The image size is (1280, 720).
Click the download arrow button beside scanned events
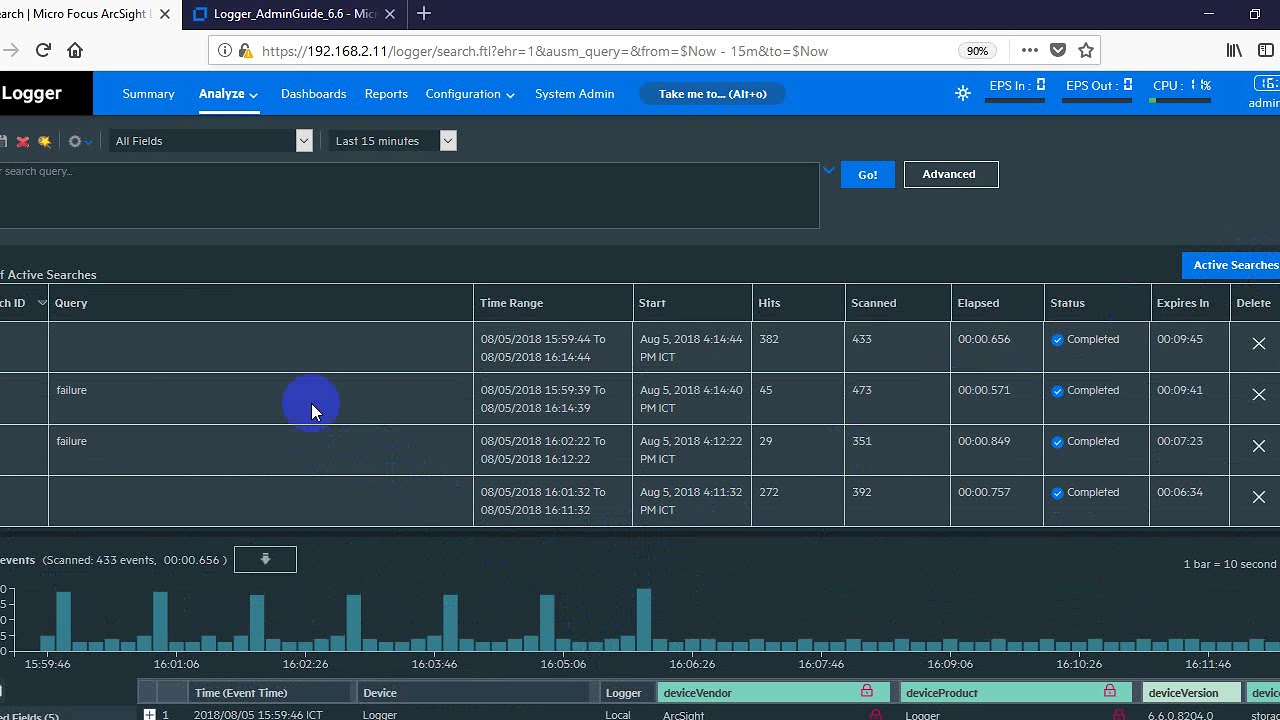265,560
